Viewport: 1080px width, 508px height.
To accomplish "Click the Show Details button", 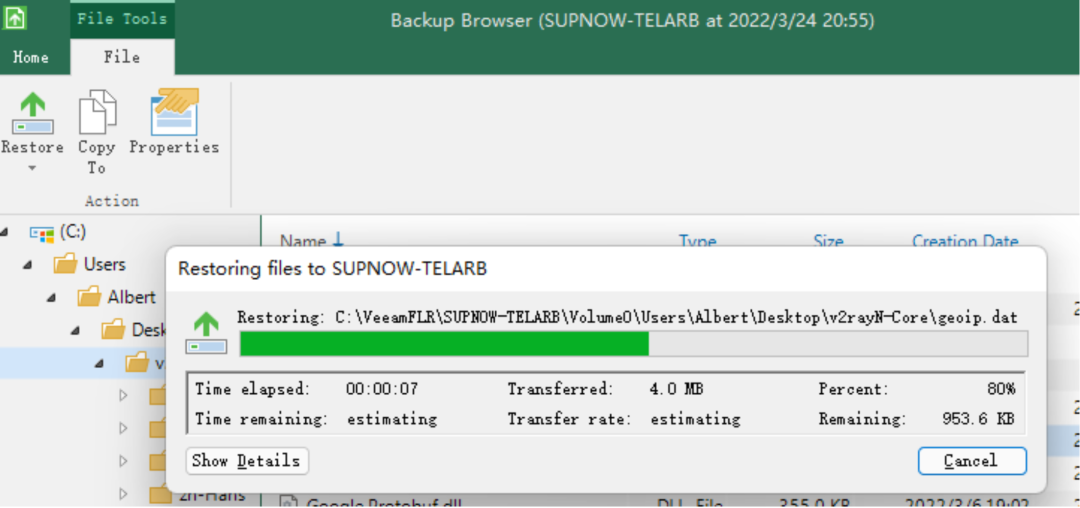I will click(x=247, y=461).
